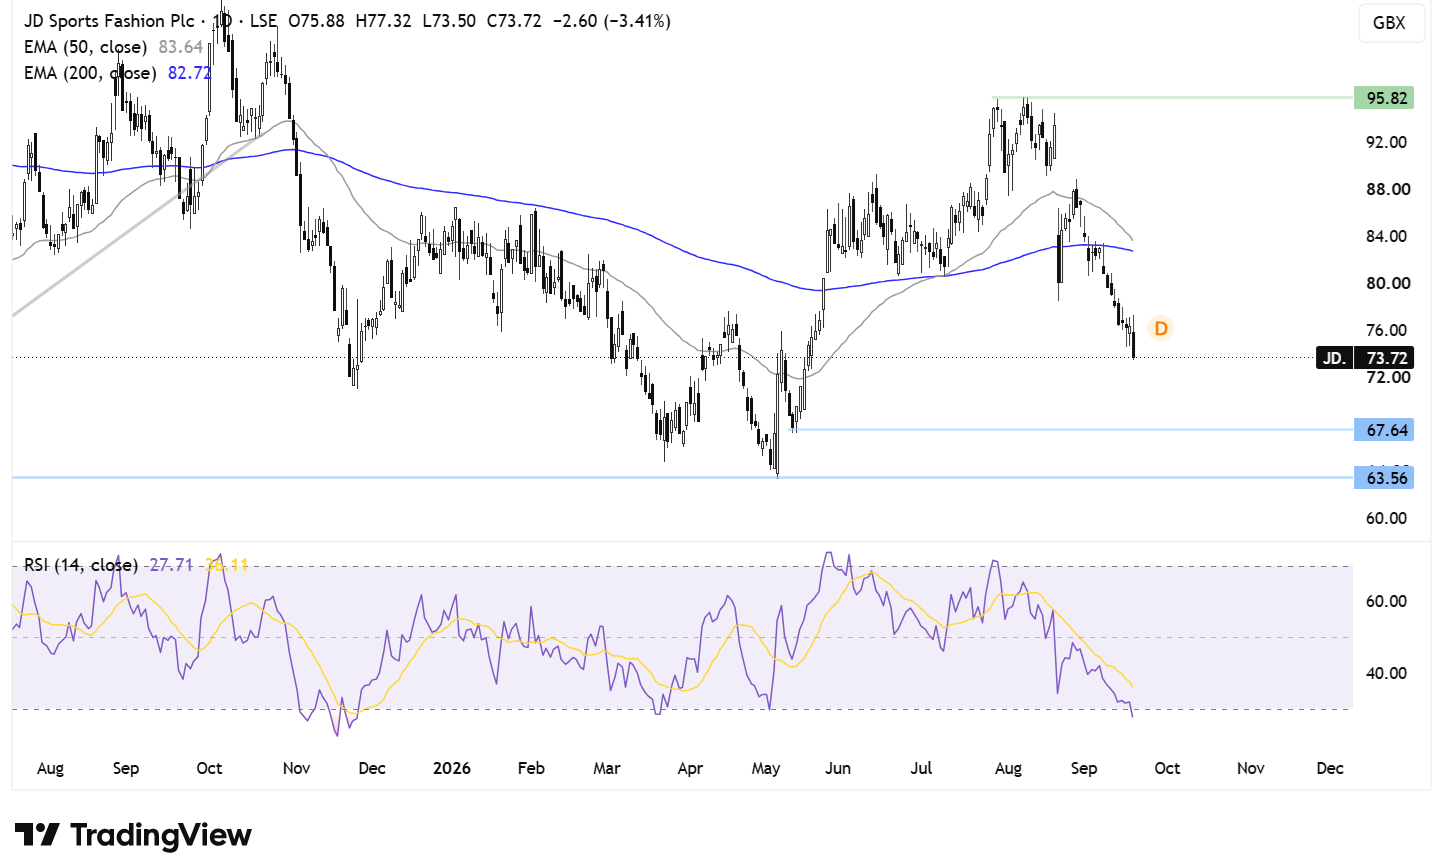Select the EMA (200, close) indicator legend

pyautogui.click(x=90, y=73)
